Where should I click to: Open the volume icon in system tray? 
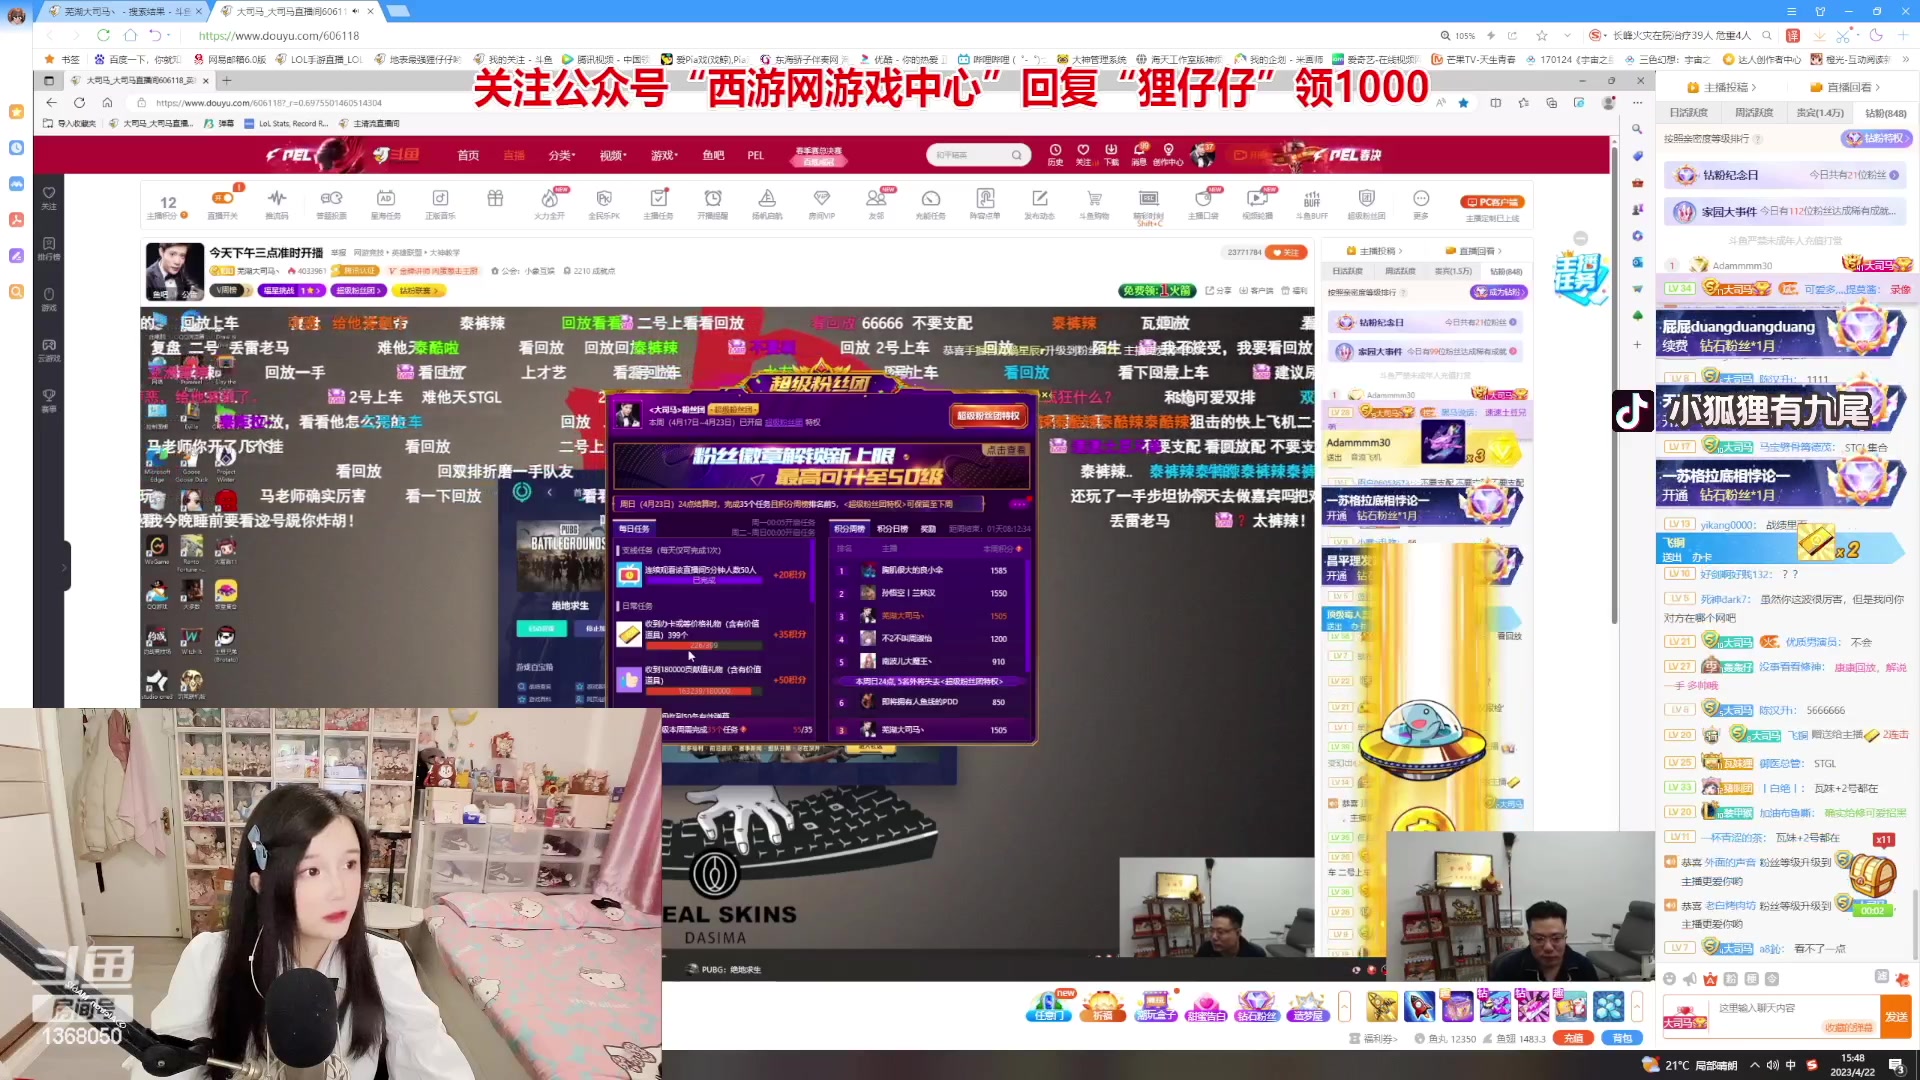[1772, 1065]
